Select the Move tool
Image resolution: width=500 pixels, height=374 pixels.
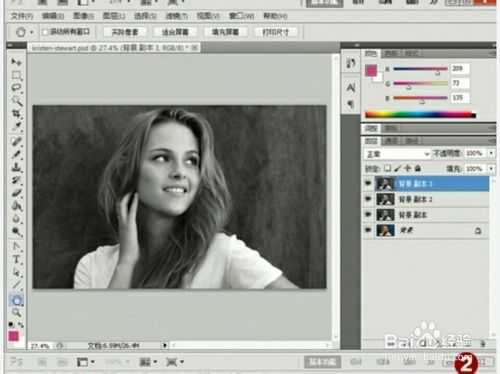(16, 62)
